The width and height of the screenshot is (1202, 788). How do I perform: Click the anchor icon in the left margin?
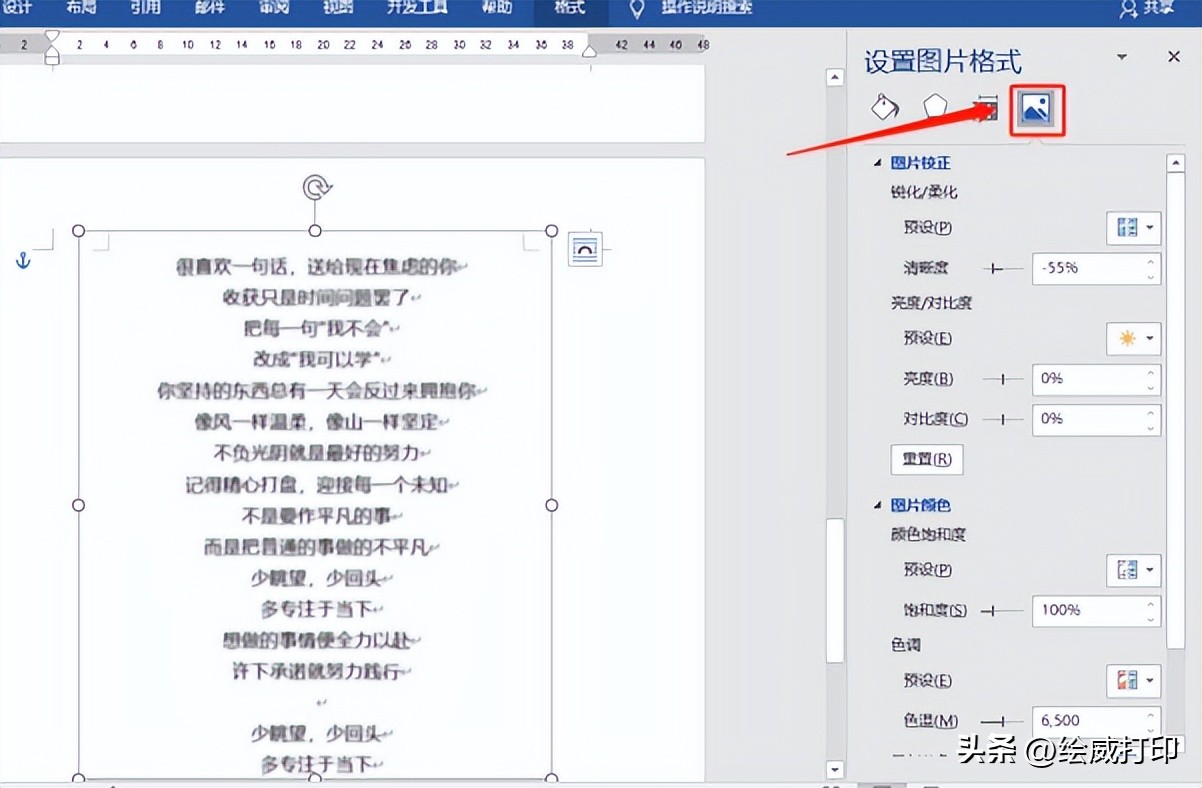[22, 258]
